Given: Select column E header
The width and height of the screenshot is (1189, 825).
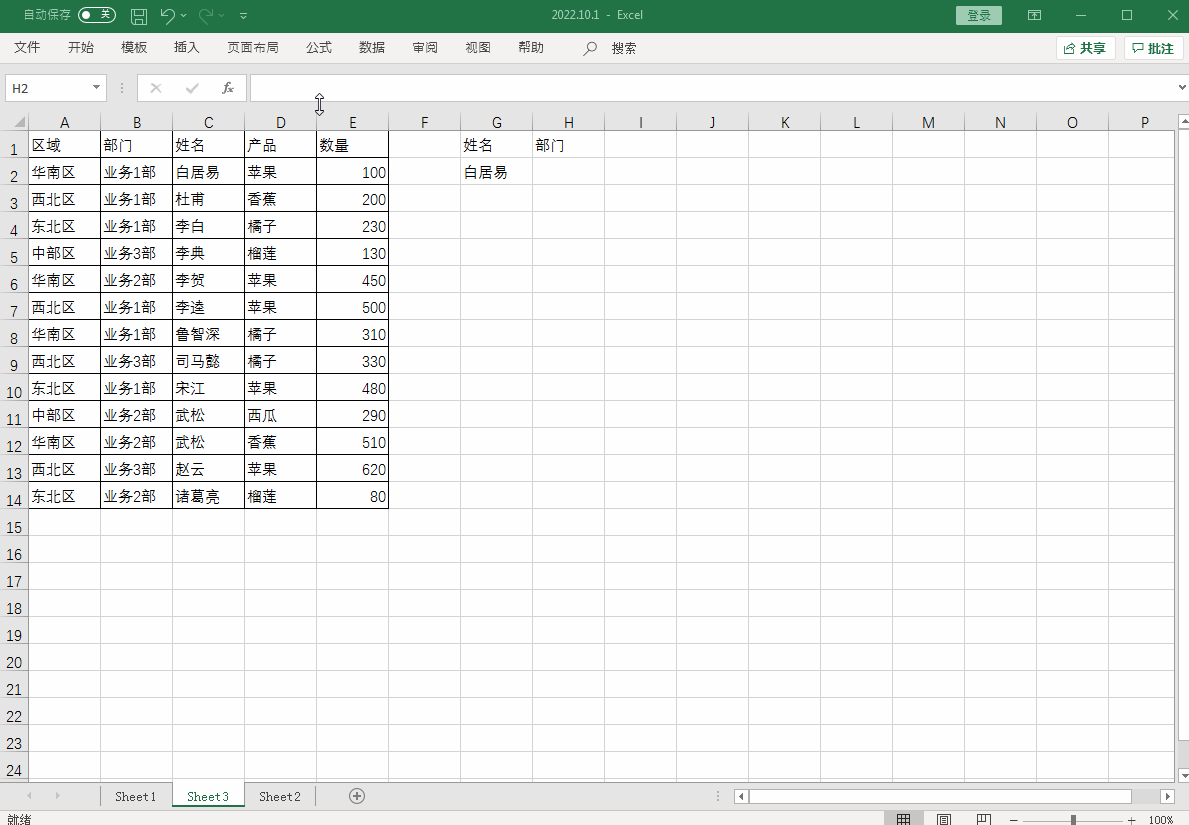Looking at the screenshot, I should pos(353,122).
